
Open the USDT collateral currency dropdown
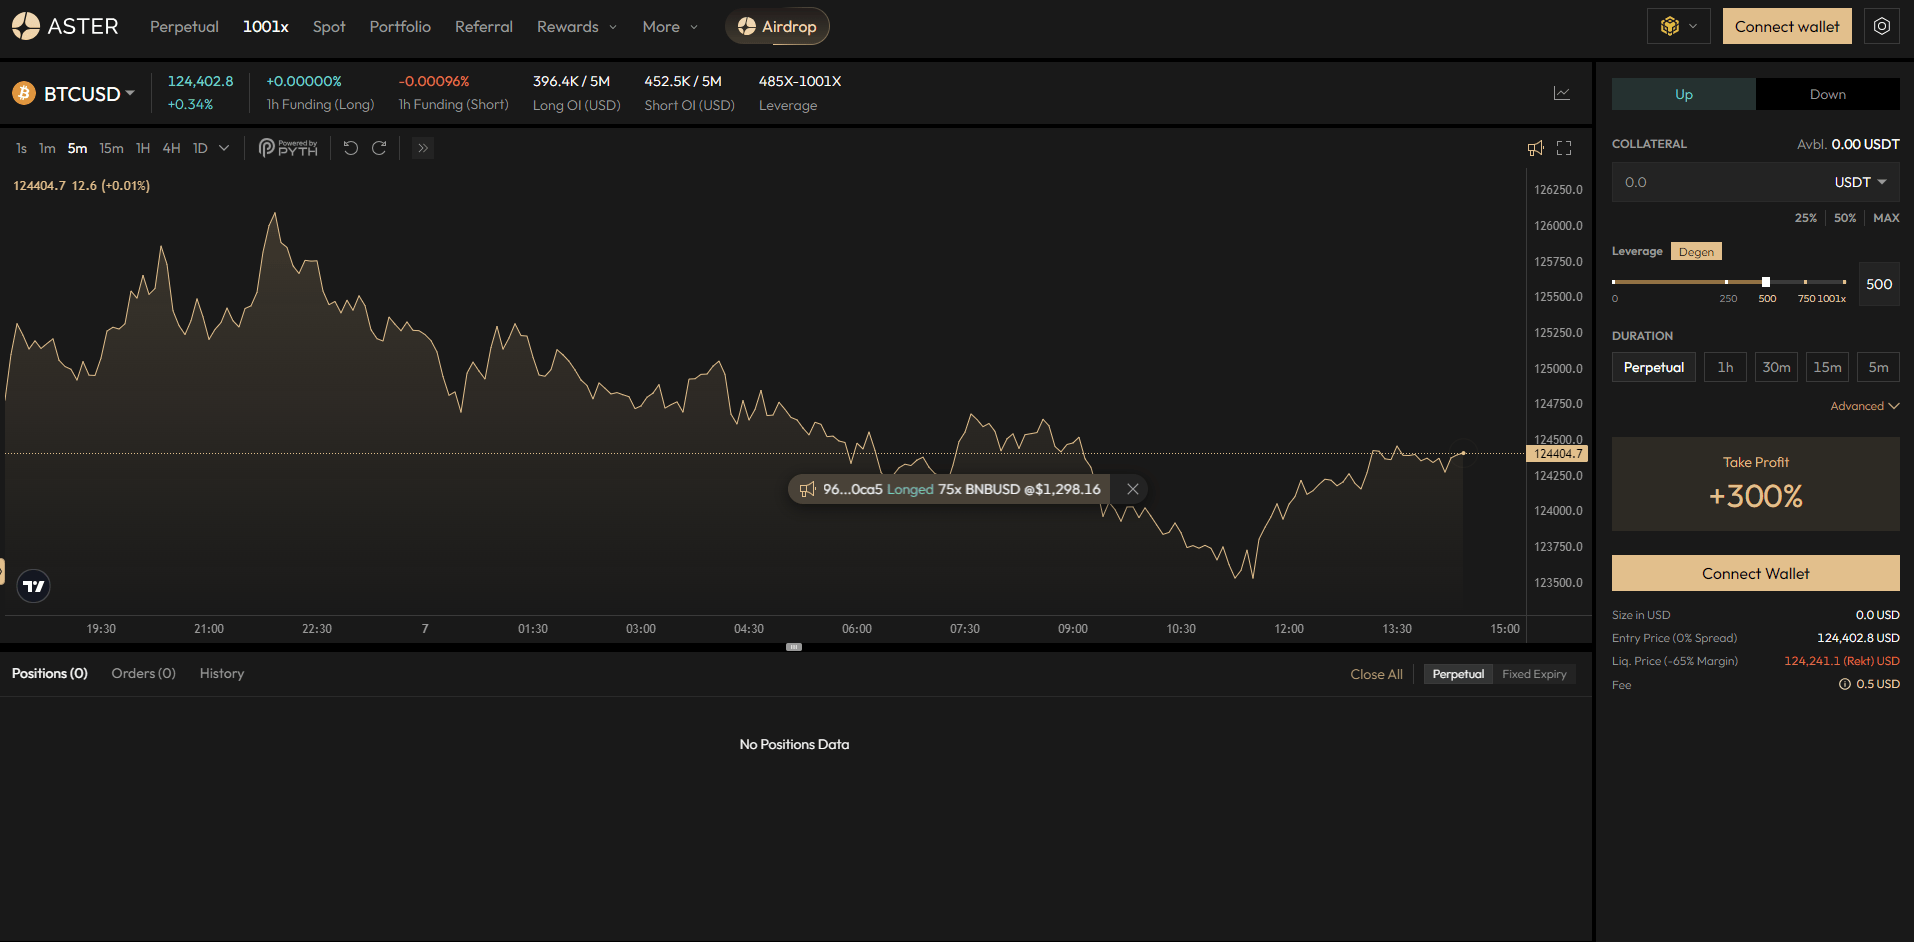pos(1859,182)
